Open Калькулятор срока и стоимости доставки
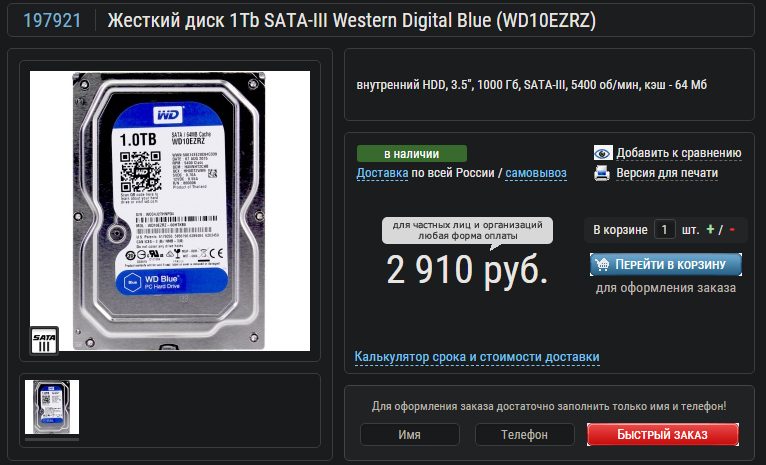 point(477,357)
